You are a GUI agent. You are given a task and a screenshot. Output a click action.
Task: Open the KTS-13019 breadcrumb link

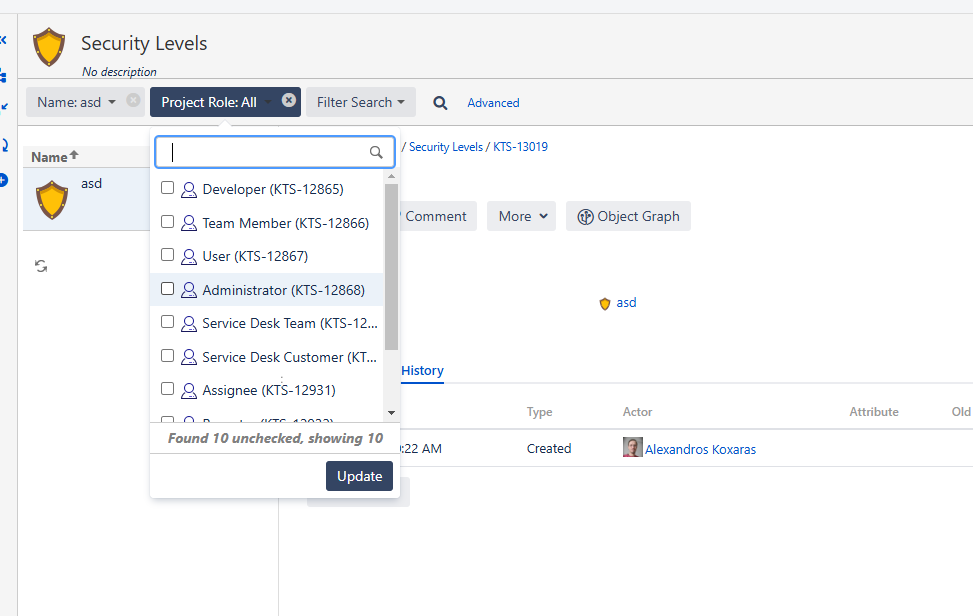click(520, 147)
